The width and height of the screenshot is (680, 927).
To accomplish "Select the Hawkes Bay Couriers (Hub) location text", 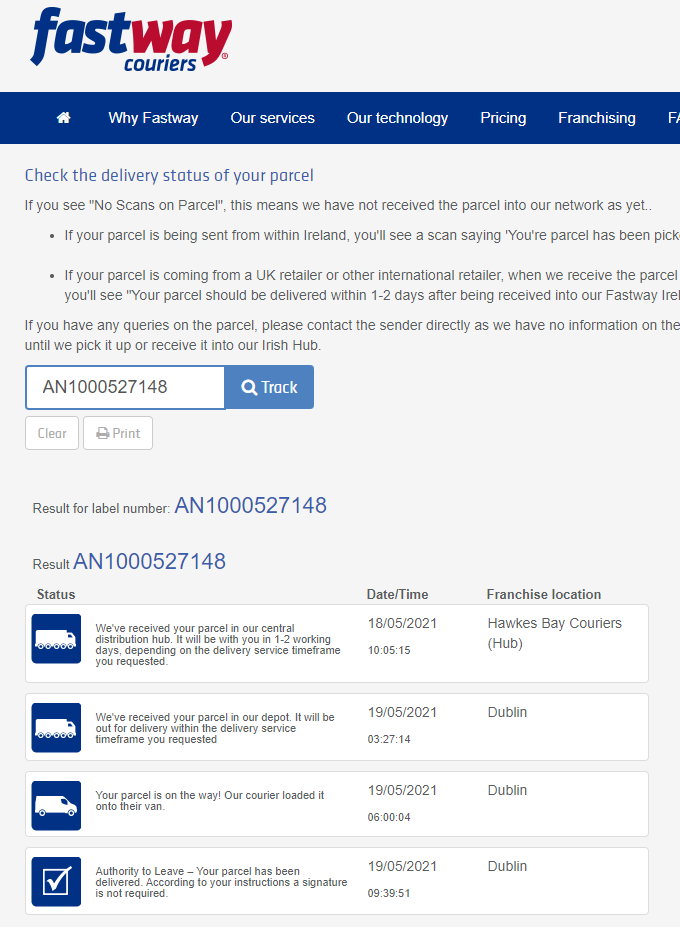I will 554,633.
